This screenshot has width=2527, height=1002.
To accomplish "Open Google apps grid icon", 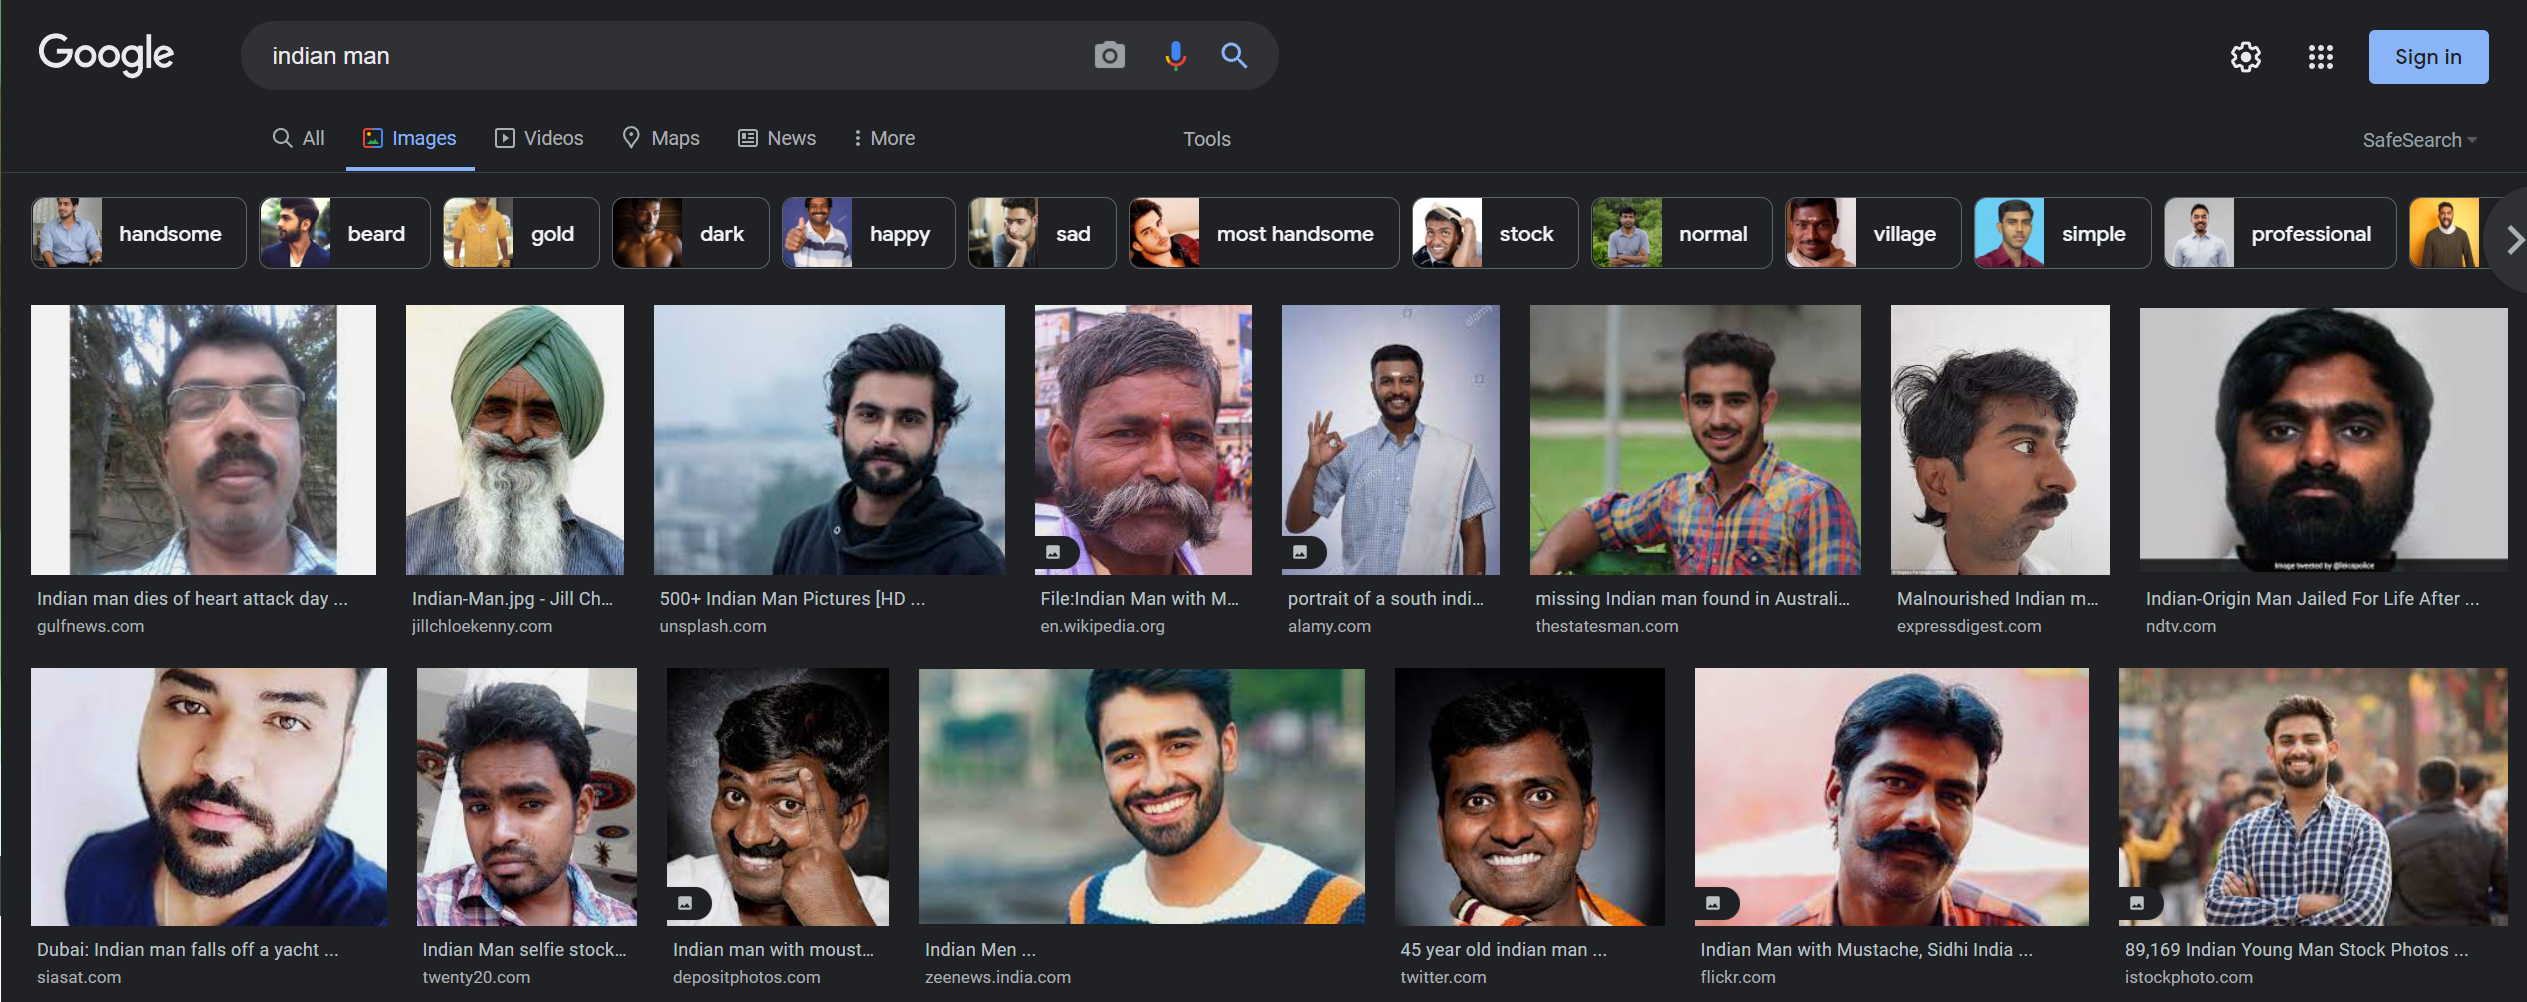I will [2320, 57].
